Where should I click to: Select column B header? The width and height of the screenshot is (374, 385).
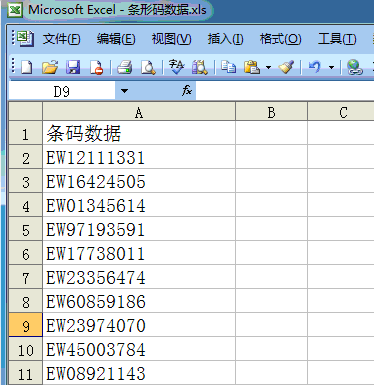pos(271,112)
